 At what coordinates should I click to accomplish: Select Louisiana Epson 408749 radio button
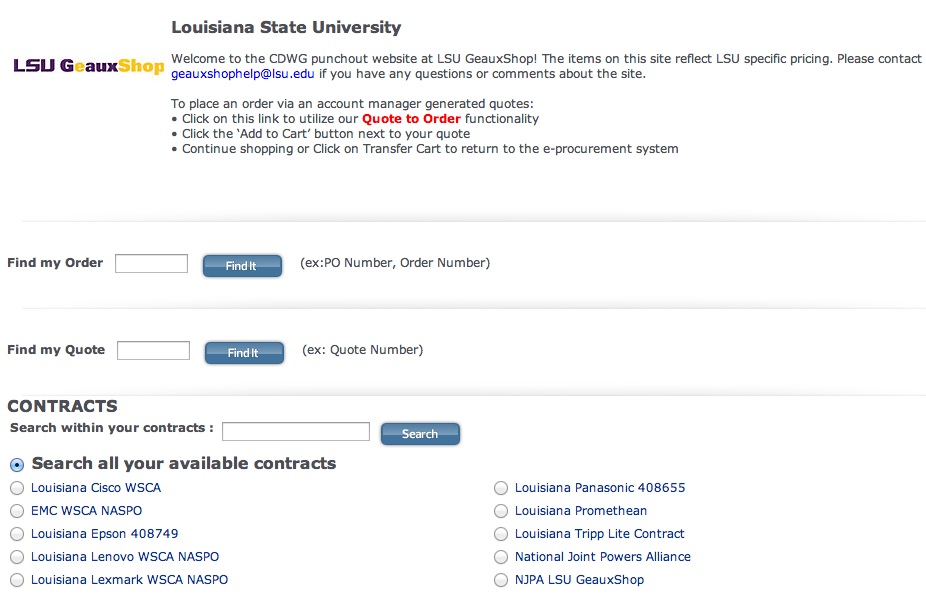pos(17,534)
